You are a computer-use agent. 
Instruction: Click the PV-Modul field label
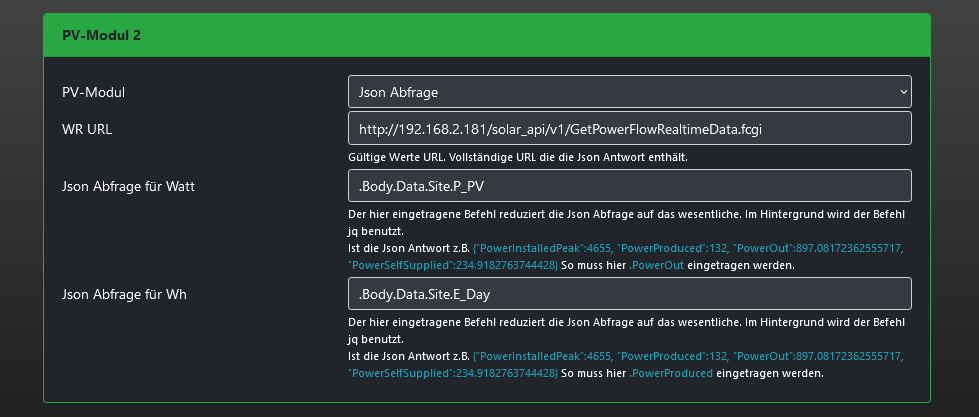pos(100,92)
